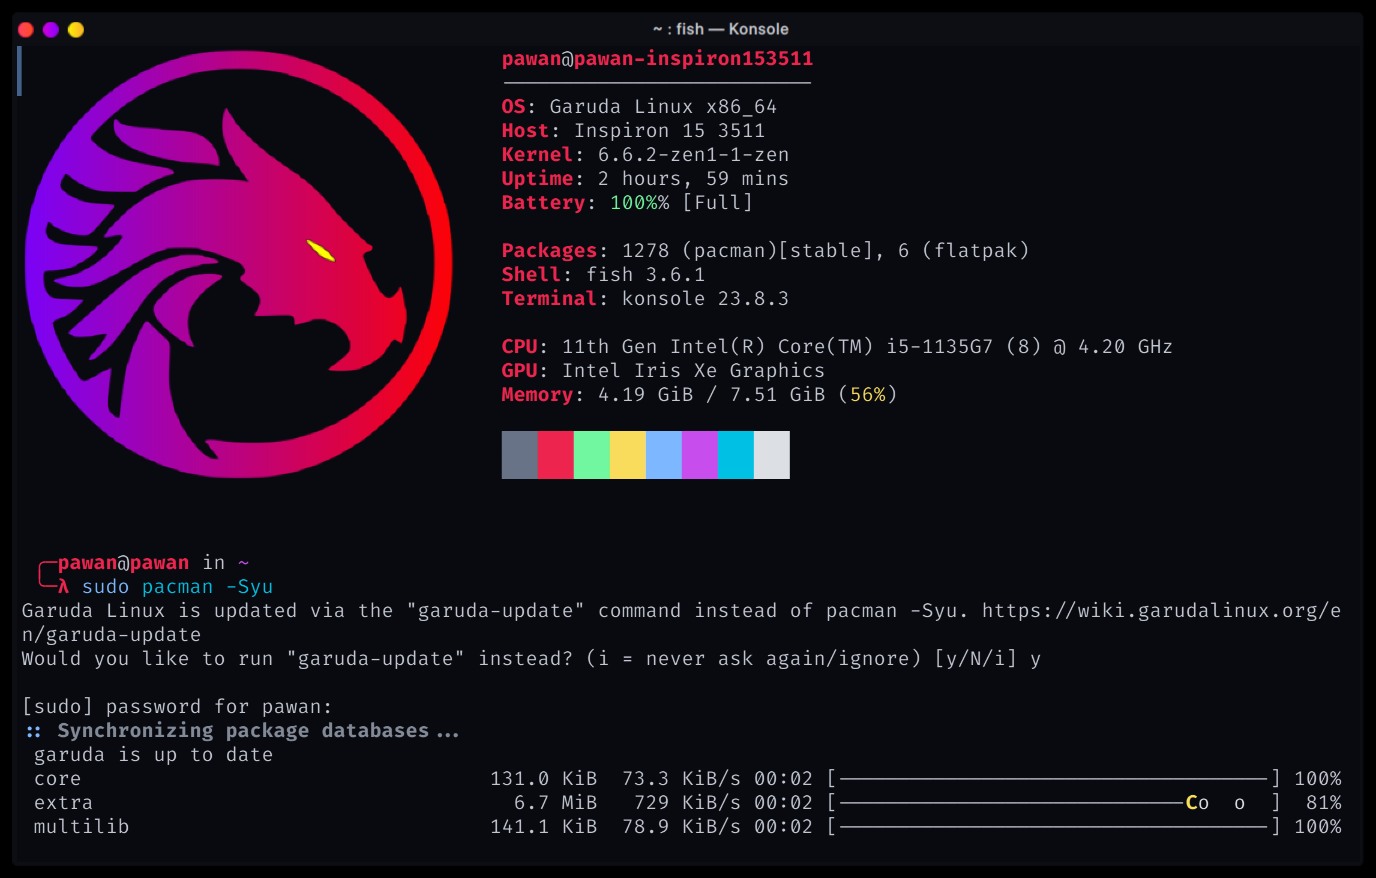The height and width of the screenshot is (878, 1376).
Task: Click the Packages 1278 (pacman) line
Action: 765,251
